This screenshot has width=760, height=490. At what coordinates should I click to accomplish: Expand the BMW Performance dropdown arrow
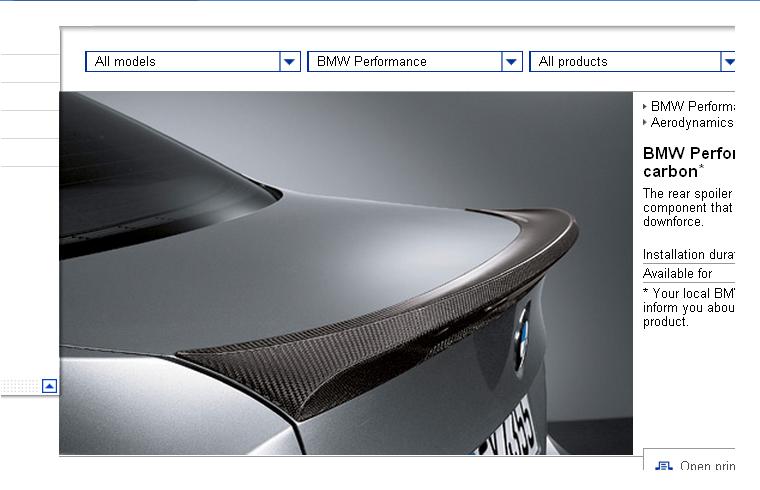[512, 61]
